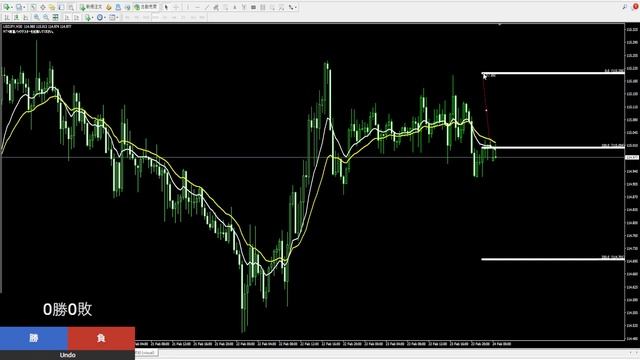Viewport: 640px width, 360px height.
Task: Select the Horizontal Line drawing tool
Action: 198,7
